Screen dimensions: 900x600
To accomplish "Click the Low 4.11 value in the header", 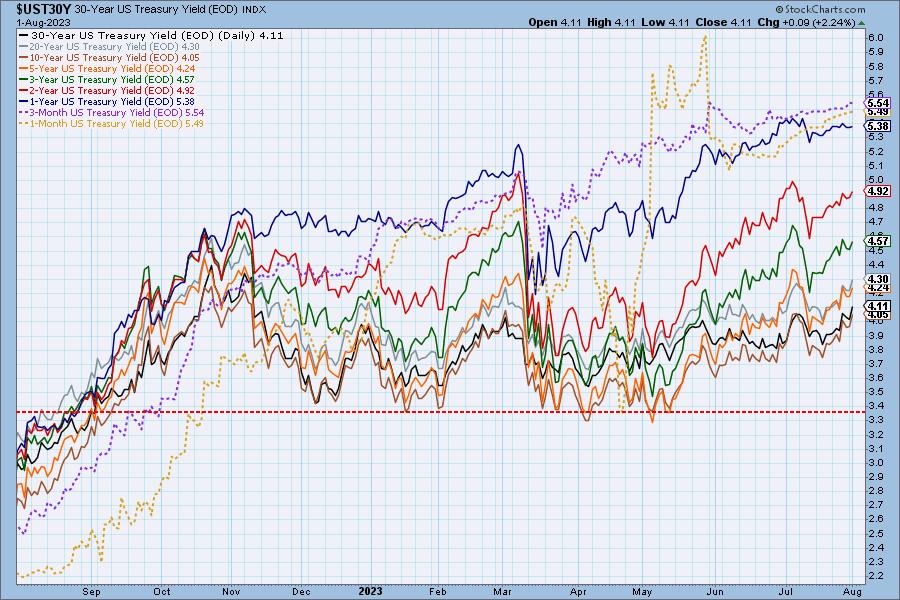I will 665,22.
